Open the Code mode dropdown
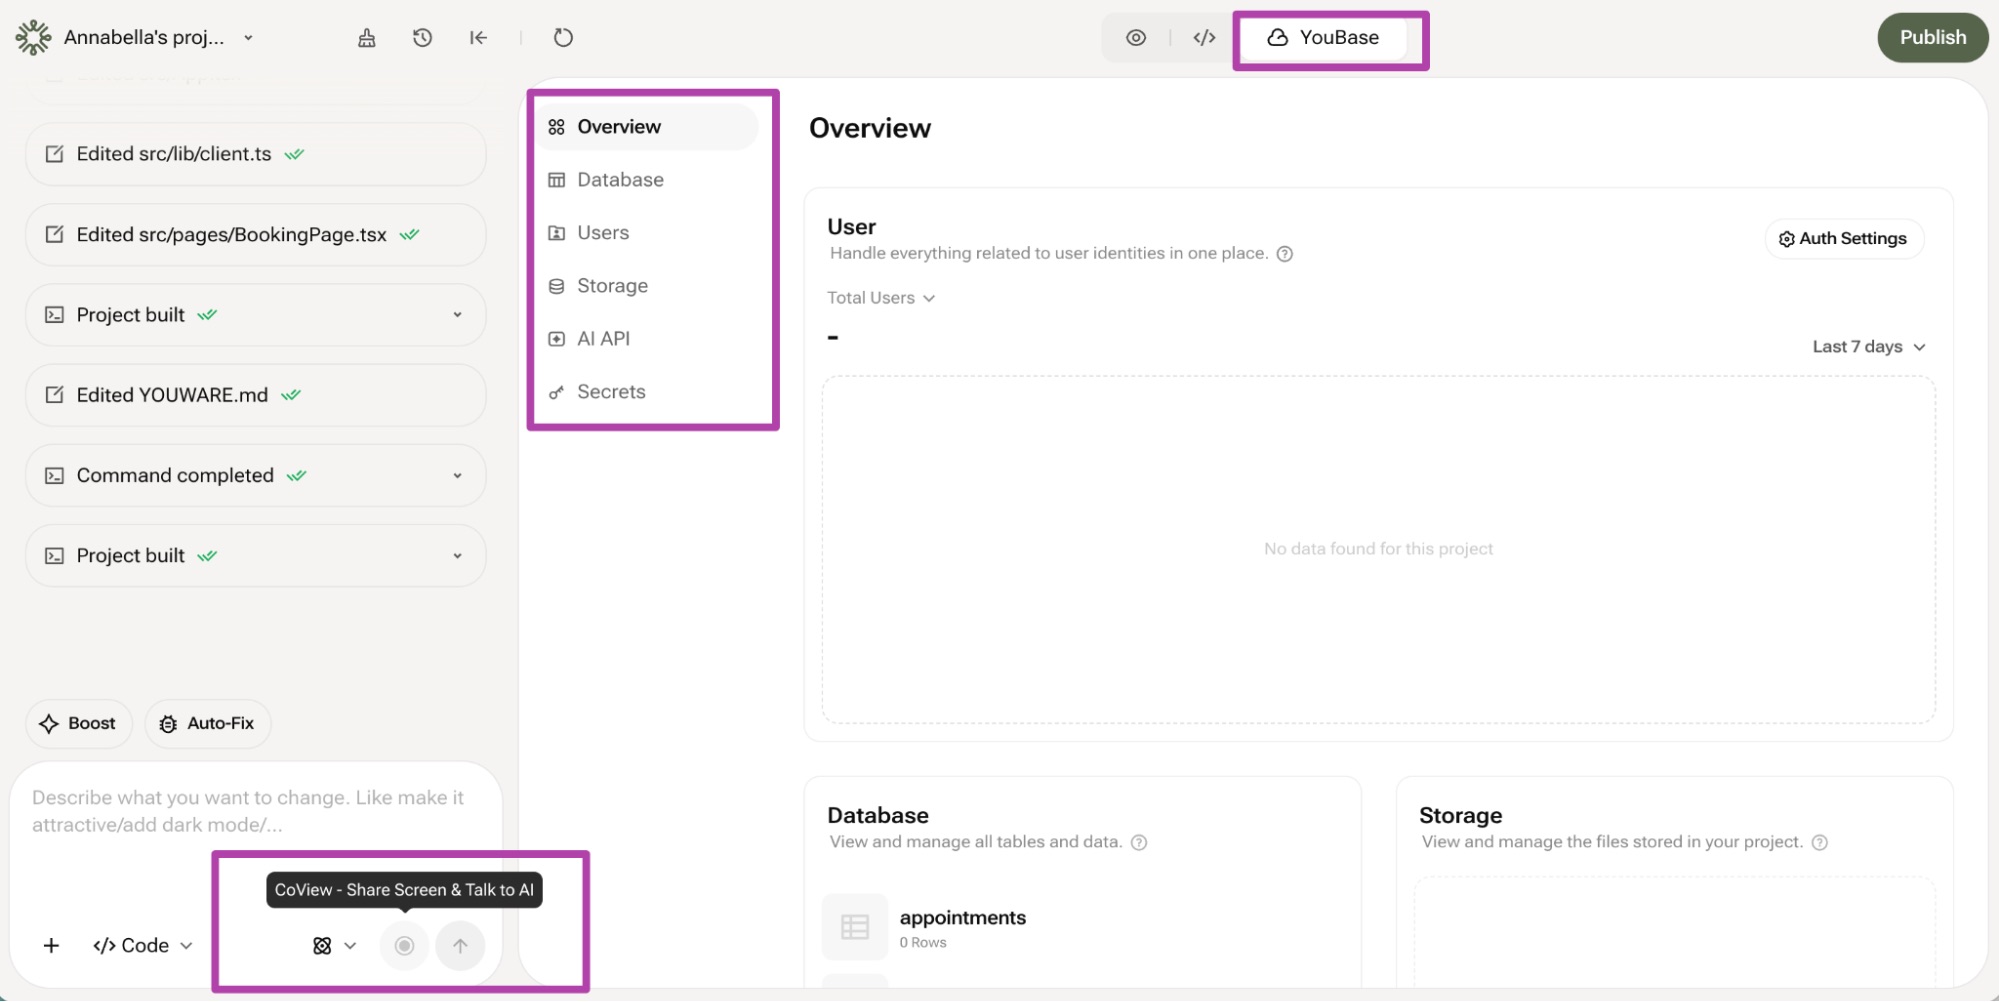 [142, 946]
